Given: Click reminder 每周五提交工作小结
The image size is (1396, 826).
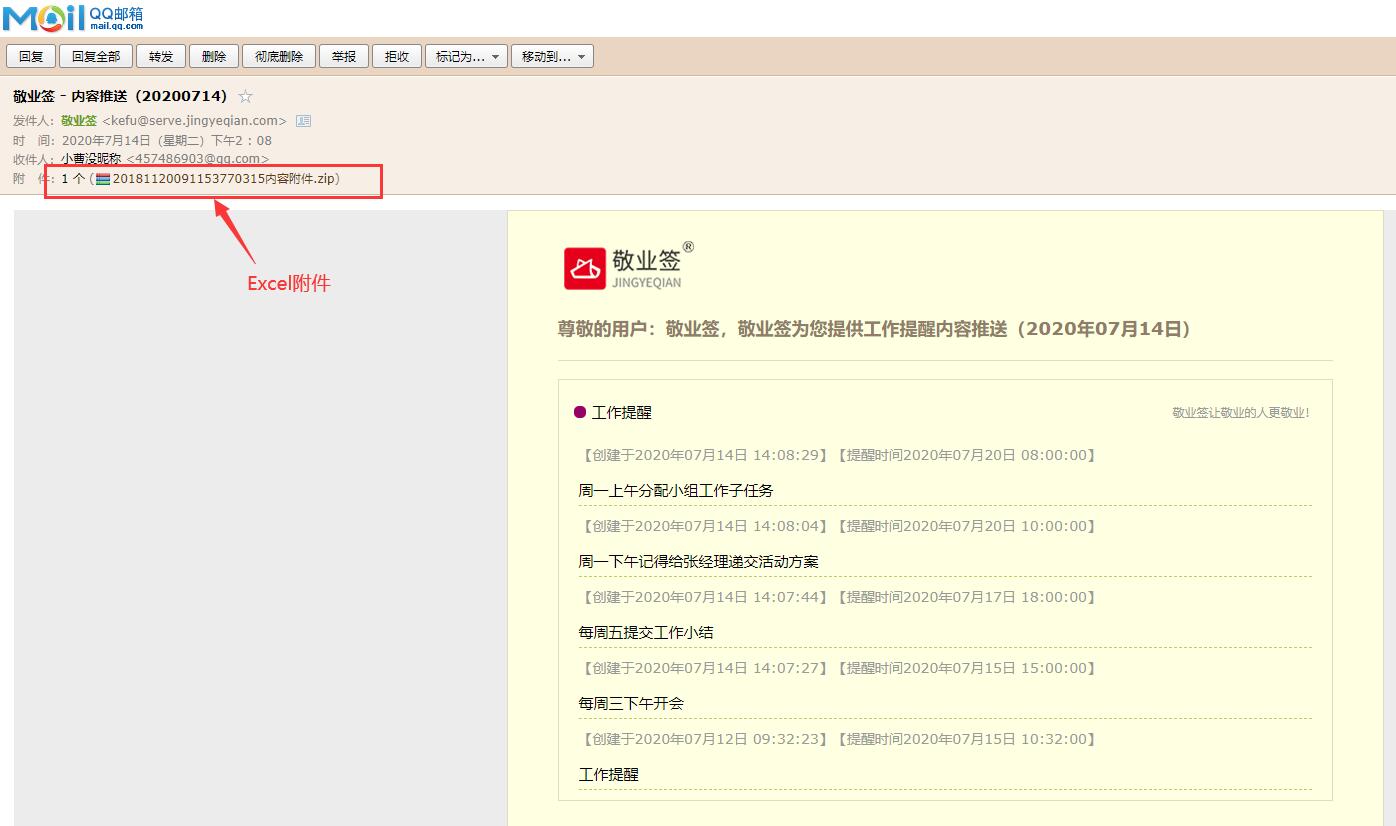Looking at the screenshot, I should (646, 632).
